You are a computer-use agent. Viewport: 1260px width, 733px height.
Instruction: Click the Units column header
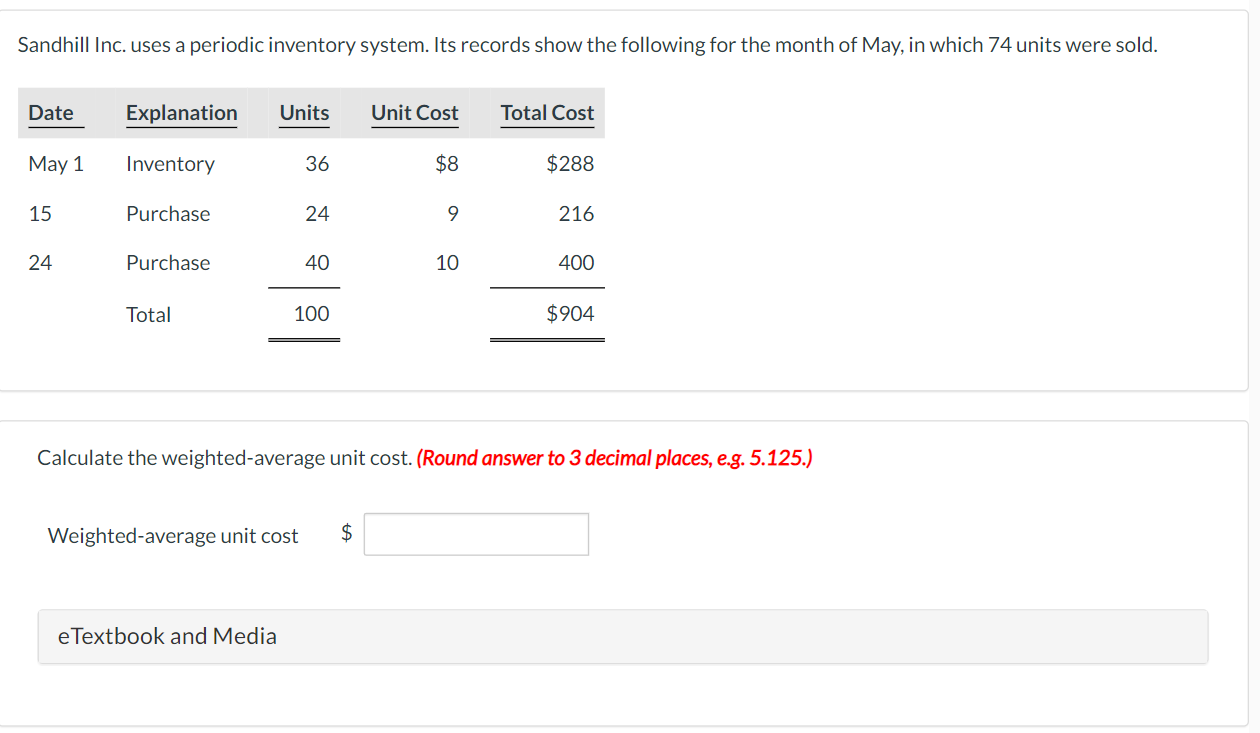tap(304, 113)
